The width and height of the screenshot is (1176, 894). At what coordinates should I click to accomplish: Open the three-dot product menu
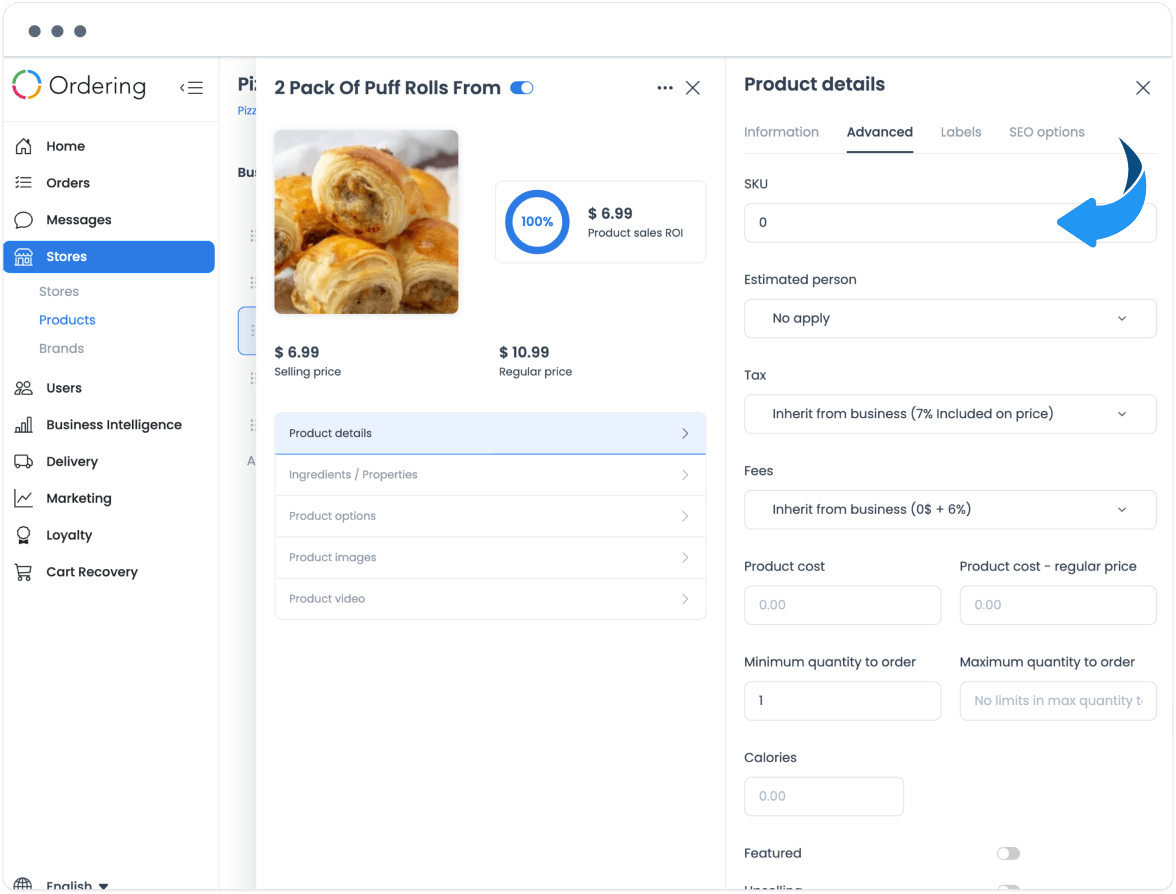click(664, 88)
